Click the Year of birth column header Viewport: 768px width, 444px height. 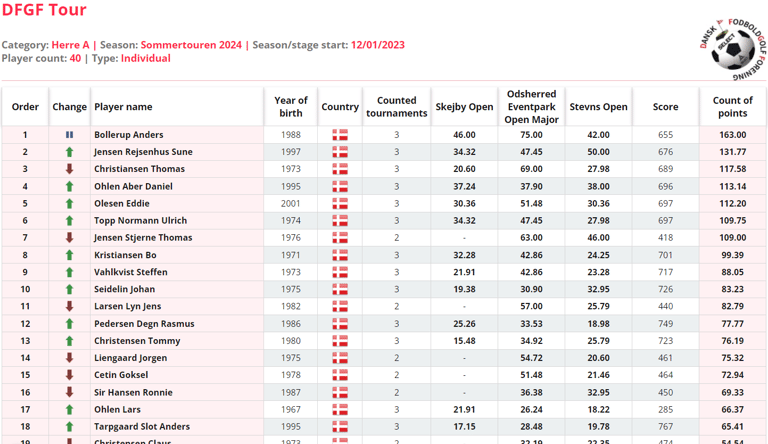point(291,107)
